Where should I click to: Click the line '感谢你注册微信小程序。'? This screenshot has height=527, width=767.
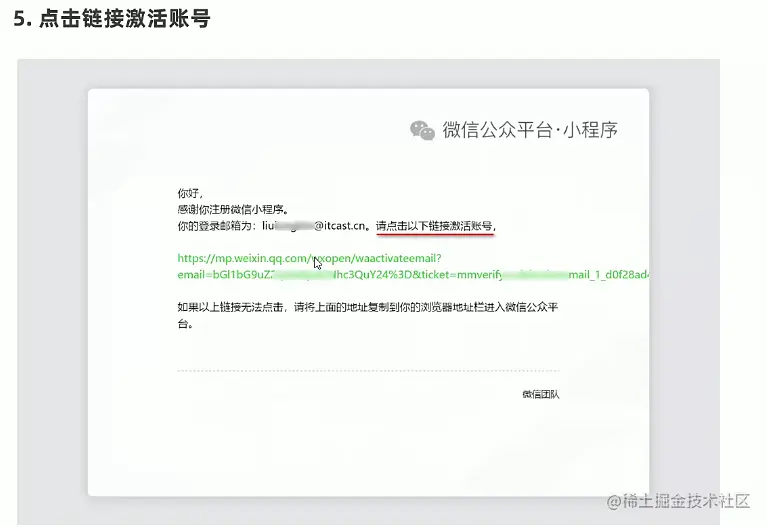pos(233,209)
